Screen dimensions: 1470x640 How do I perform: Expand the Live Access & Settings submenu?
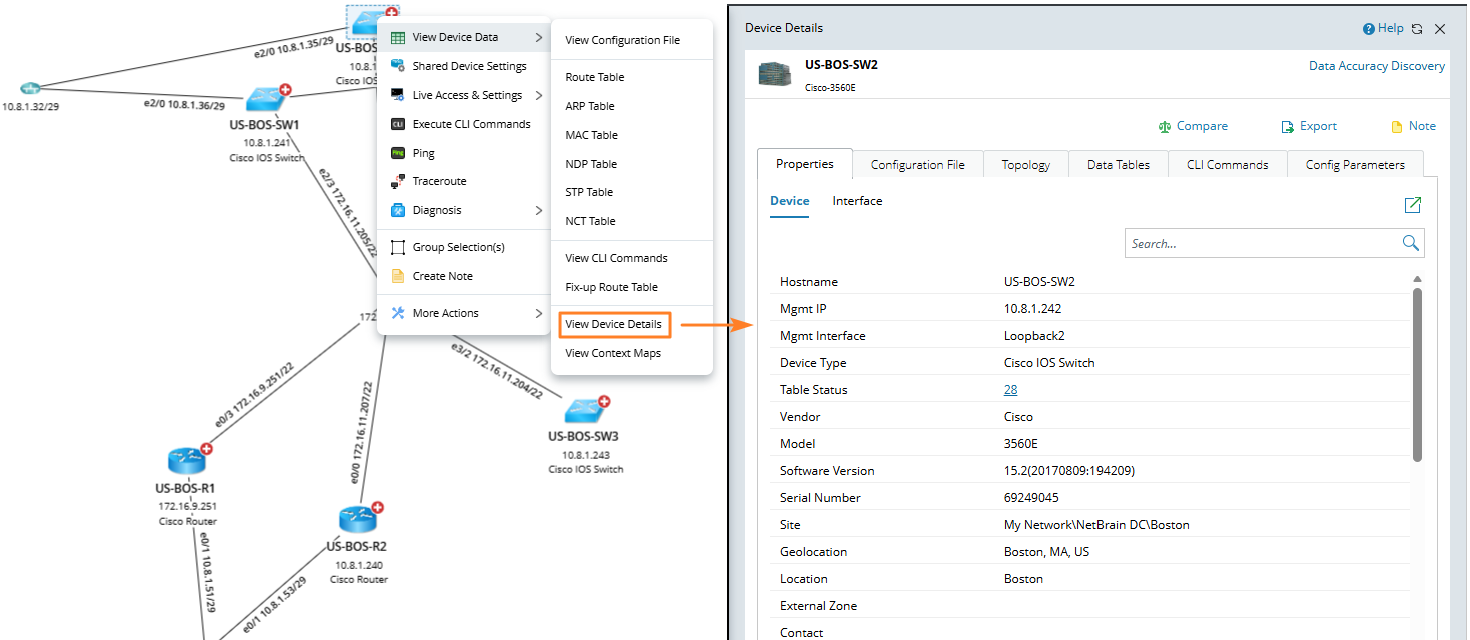[x=539, y=95]
